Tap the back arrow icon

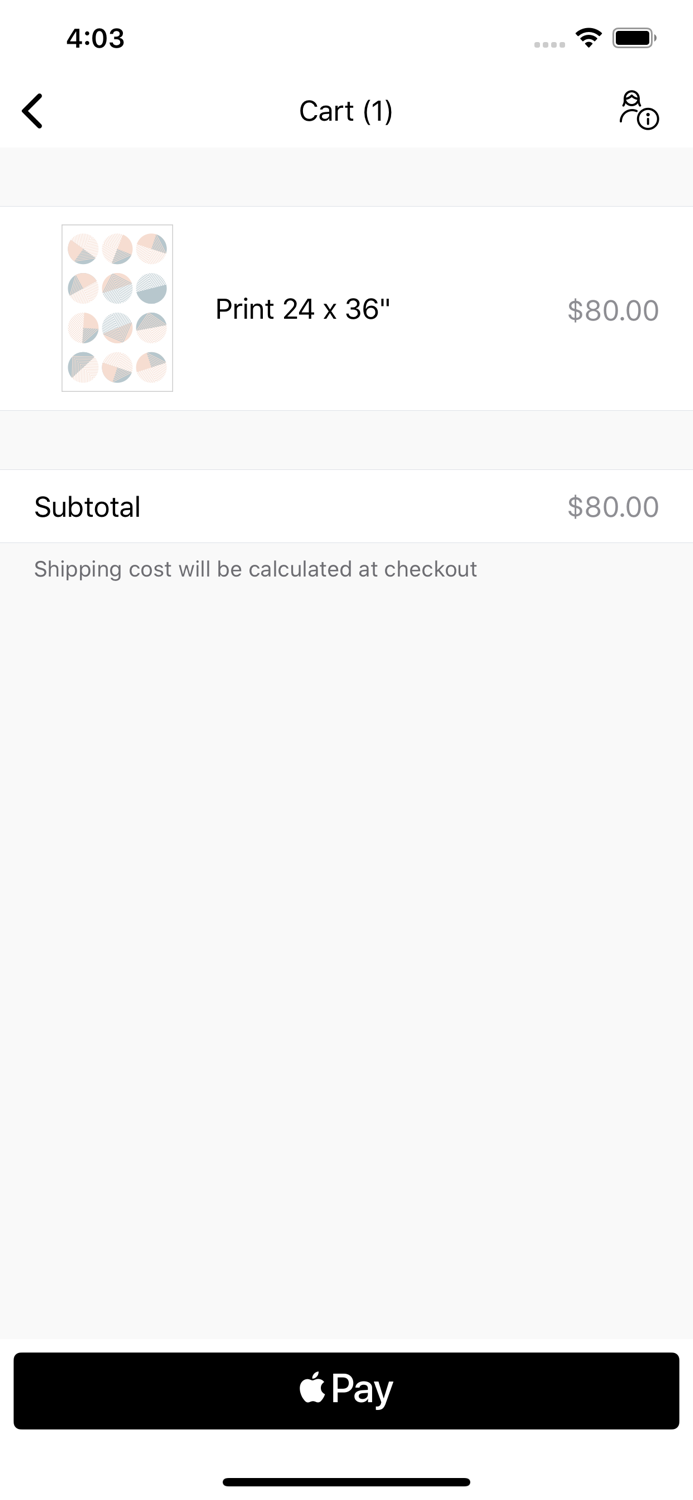tap(33, 111)
